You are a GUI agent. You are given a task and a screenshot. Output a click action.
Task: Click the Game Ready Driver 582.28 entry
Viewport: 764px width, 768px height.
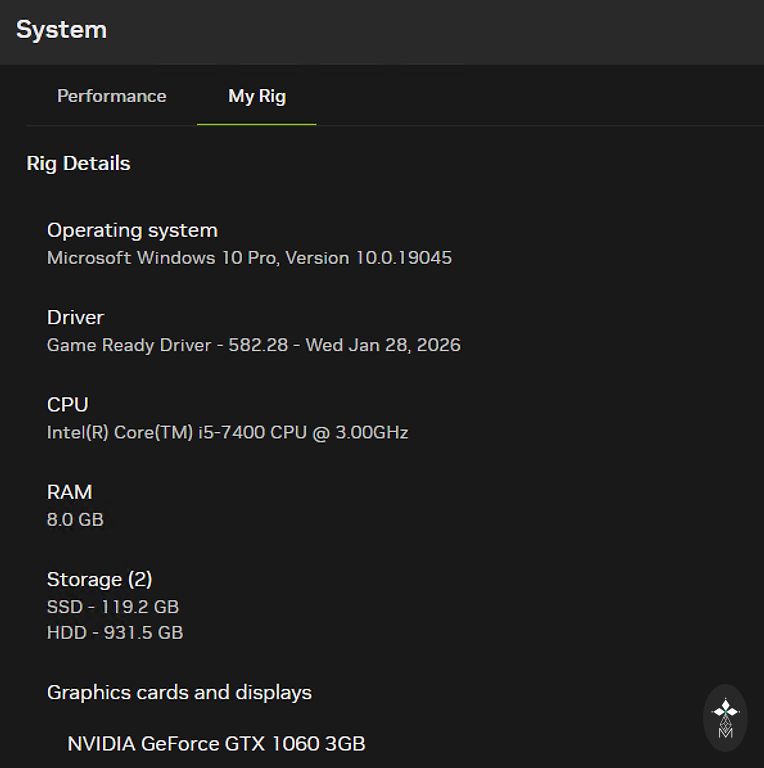coord(253,345)
